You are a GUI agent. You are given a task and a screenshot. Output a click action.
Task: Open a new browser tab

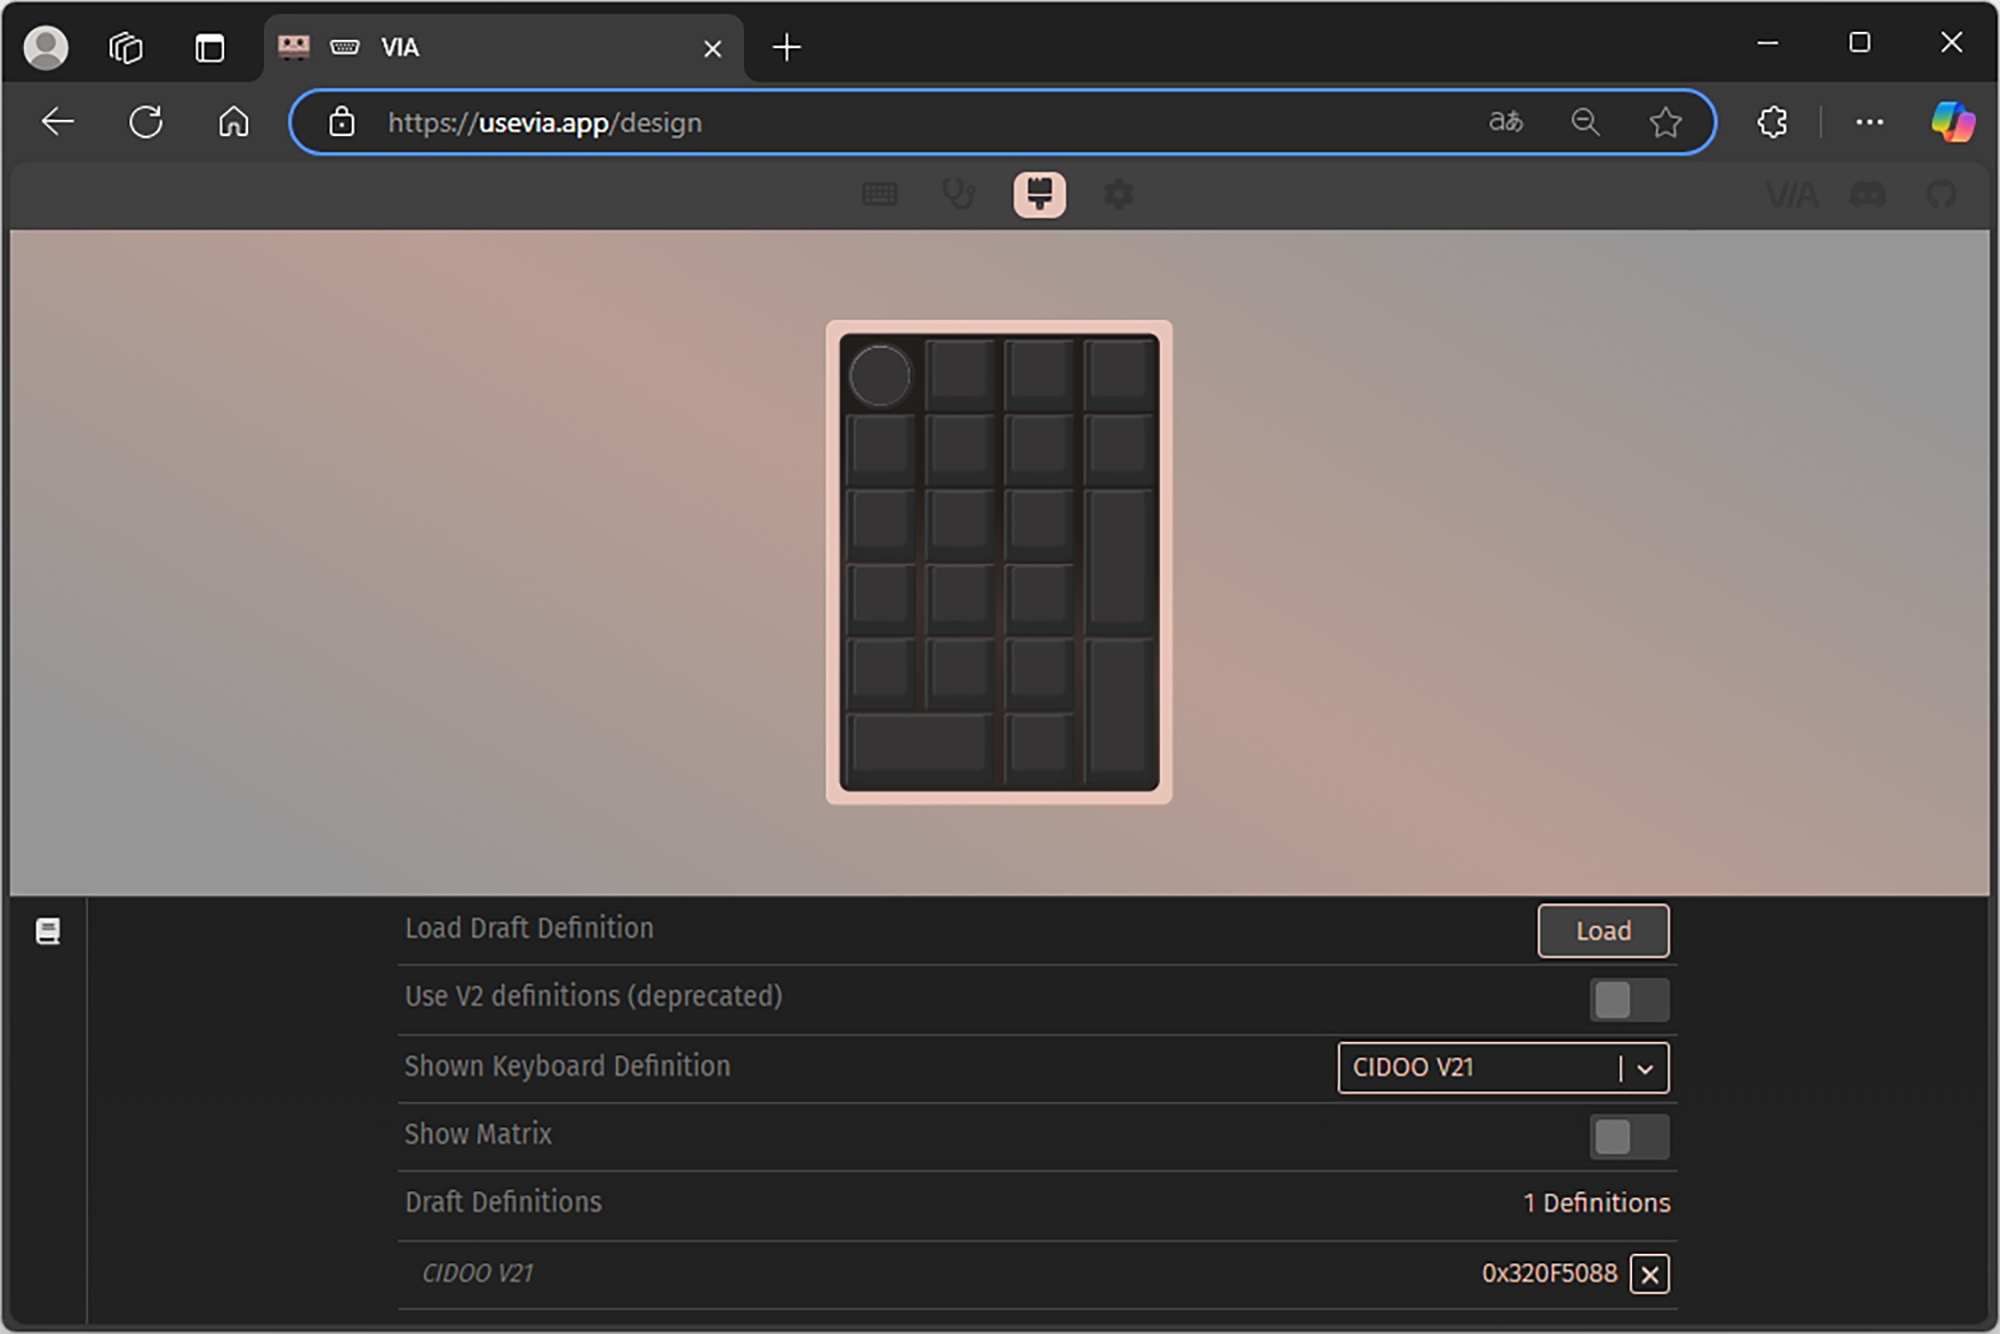pyautogui.click(x=787, y=47)
